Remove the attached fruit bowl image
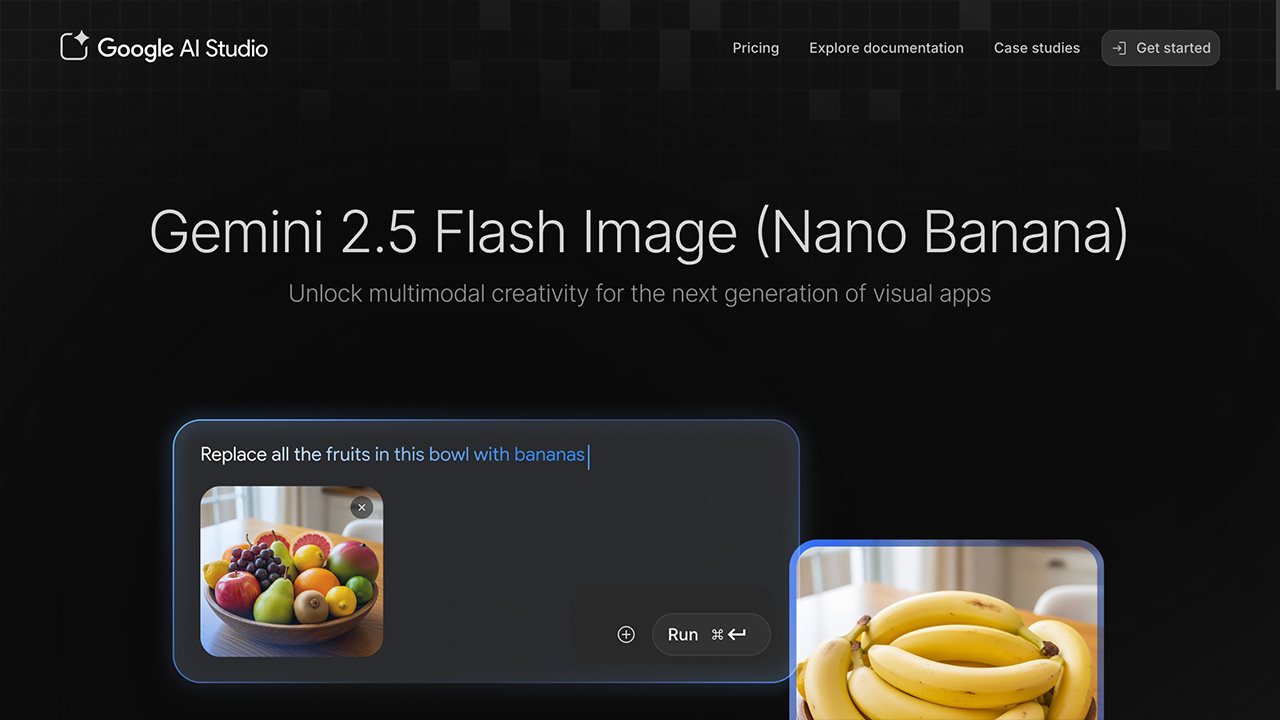The image size is (1280, 720). coord(362,507)
